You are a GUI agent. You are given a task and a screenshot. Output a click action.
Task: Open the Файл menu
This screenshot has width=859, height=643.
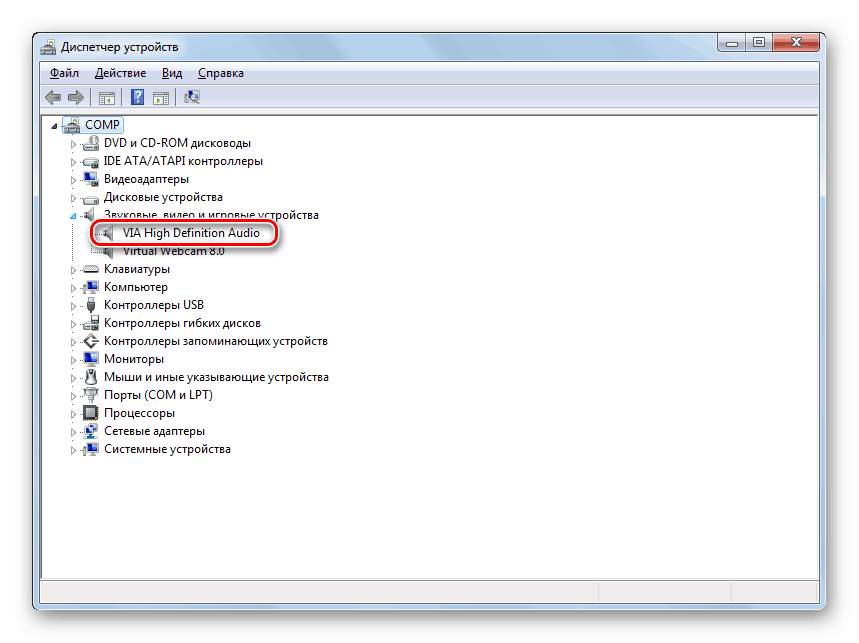64,73
